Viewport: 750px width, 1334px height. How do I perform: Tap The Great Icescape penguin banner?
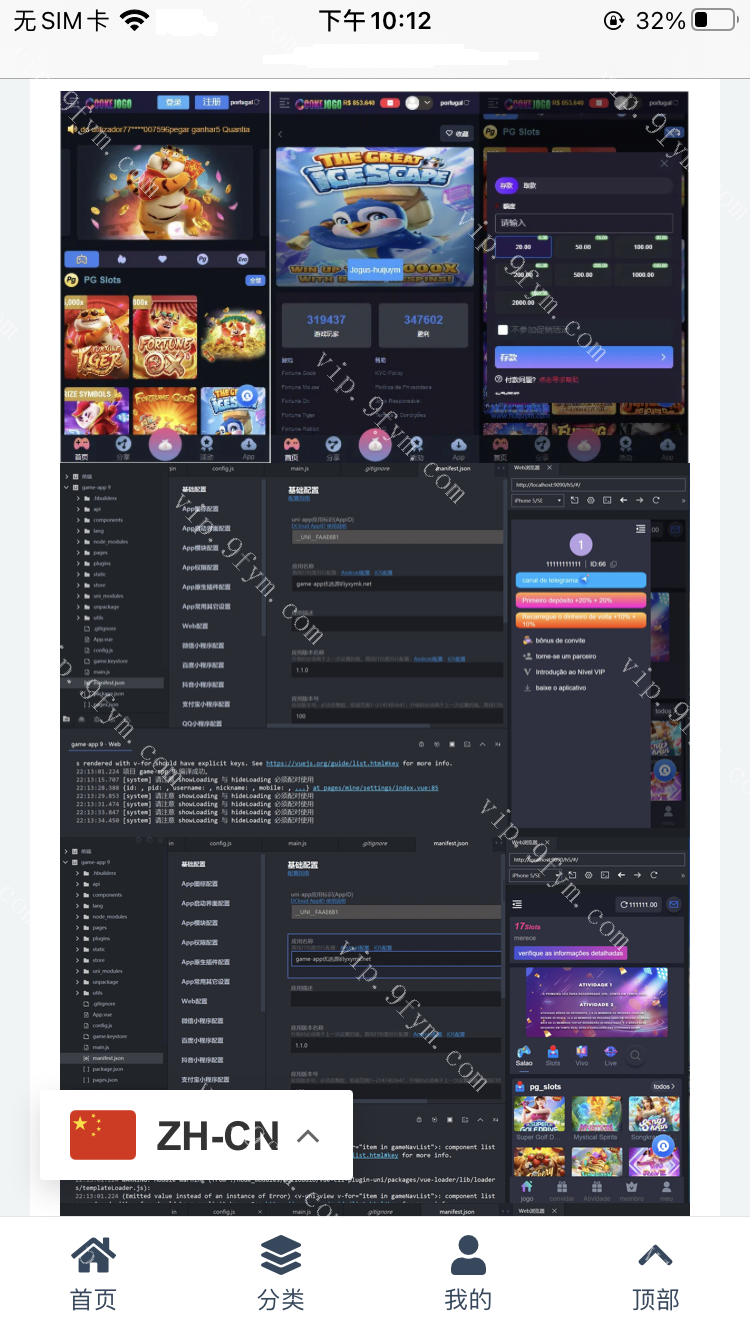374,215
